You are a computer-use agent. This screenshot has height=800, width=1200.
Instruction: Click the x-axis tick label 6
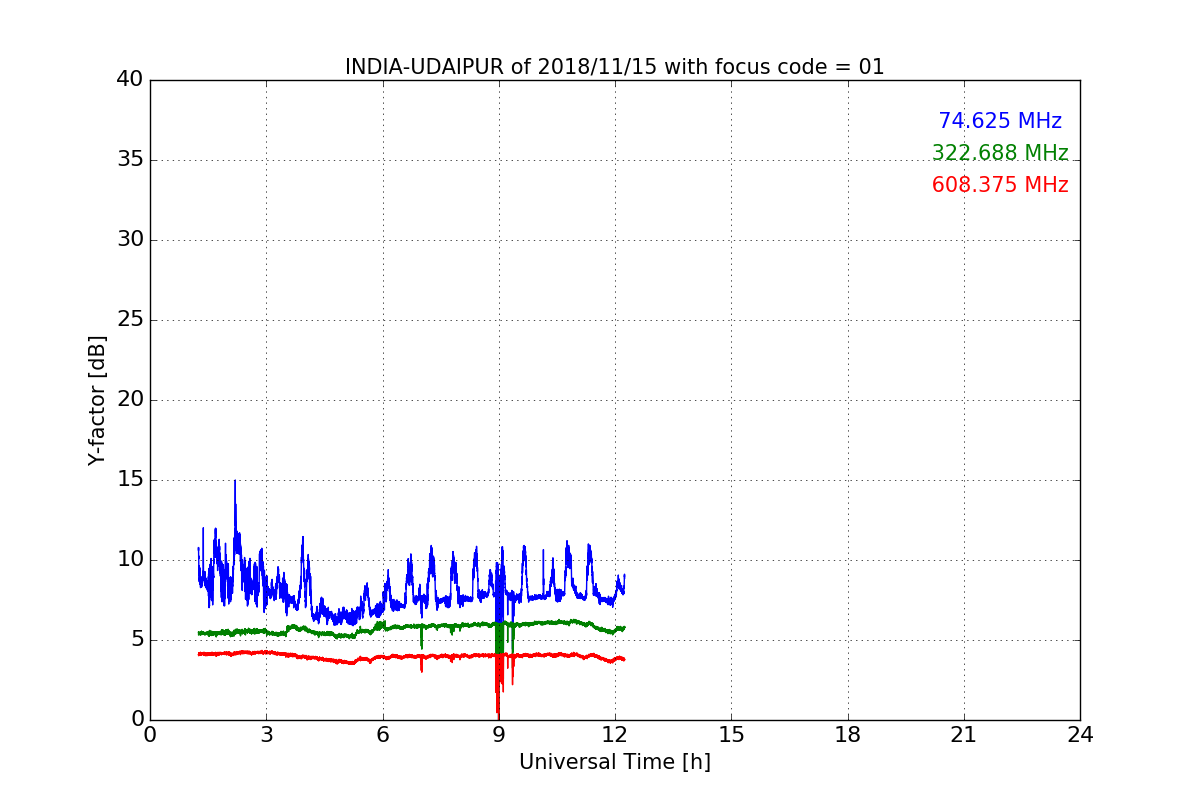pyautogui.click(x=382, y=735)
